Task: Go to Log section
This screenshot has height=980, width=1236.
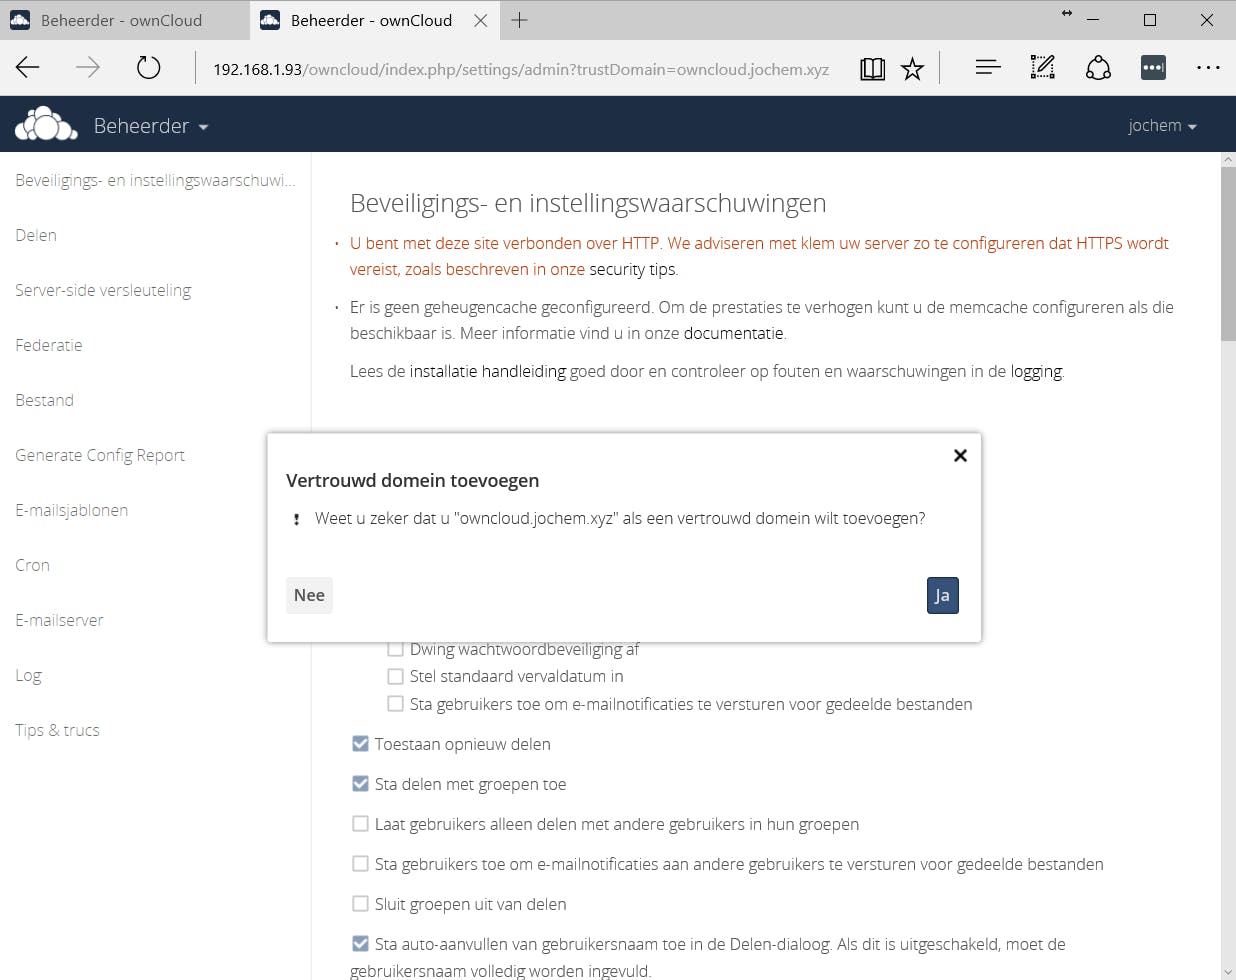Action: (x=29, y=675)
